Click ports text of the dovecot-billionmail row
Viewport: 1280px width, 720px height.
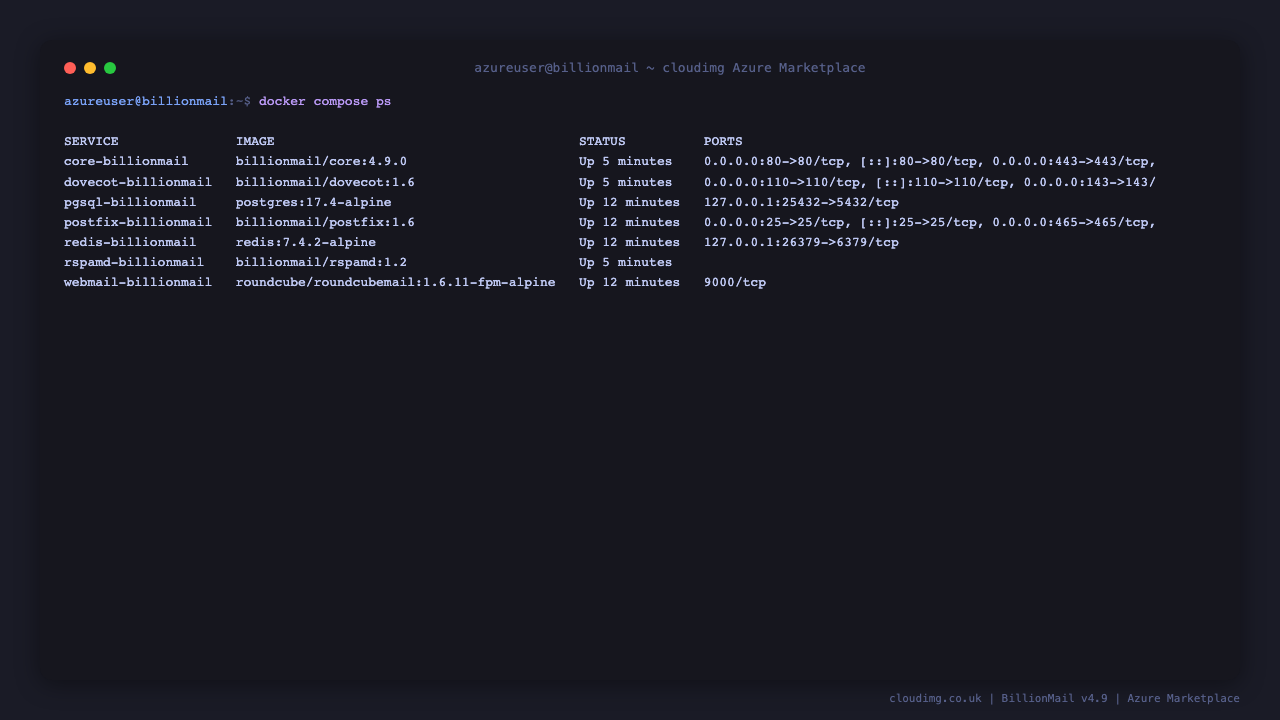tap(930, 182)
